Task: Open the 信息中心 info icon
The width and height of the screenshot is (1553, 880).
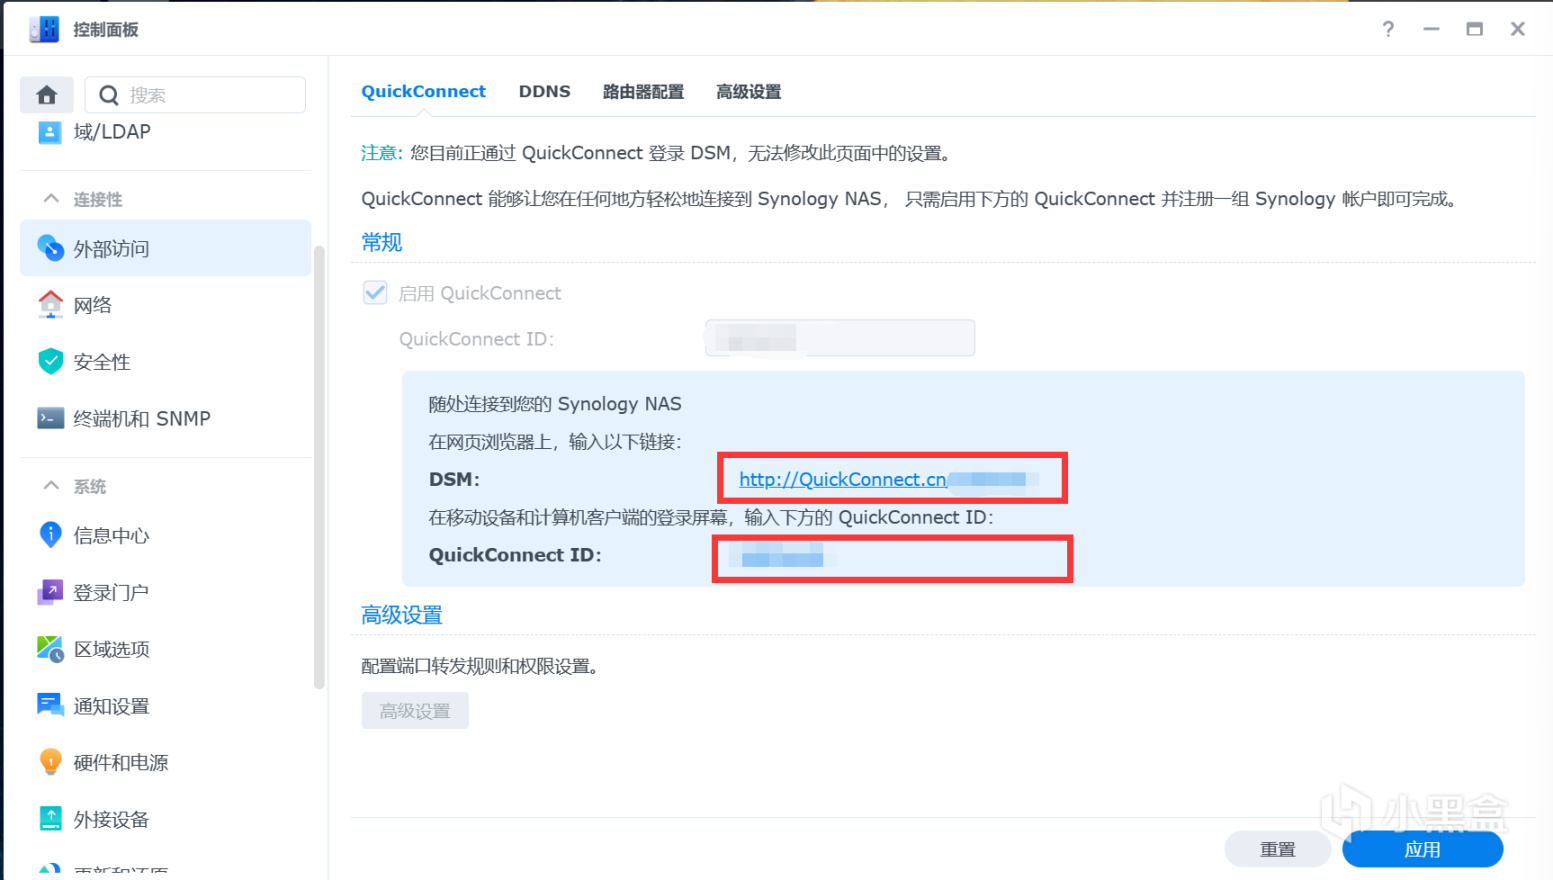Action: [50, 535]
